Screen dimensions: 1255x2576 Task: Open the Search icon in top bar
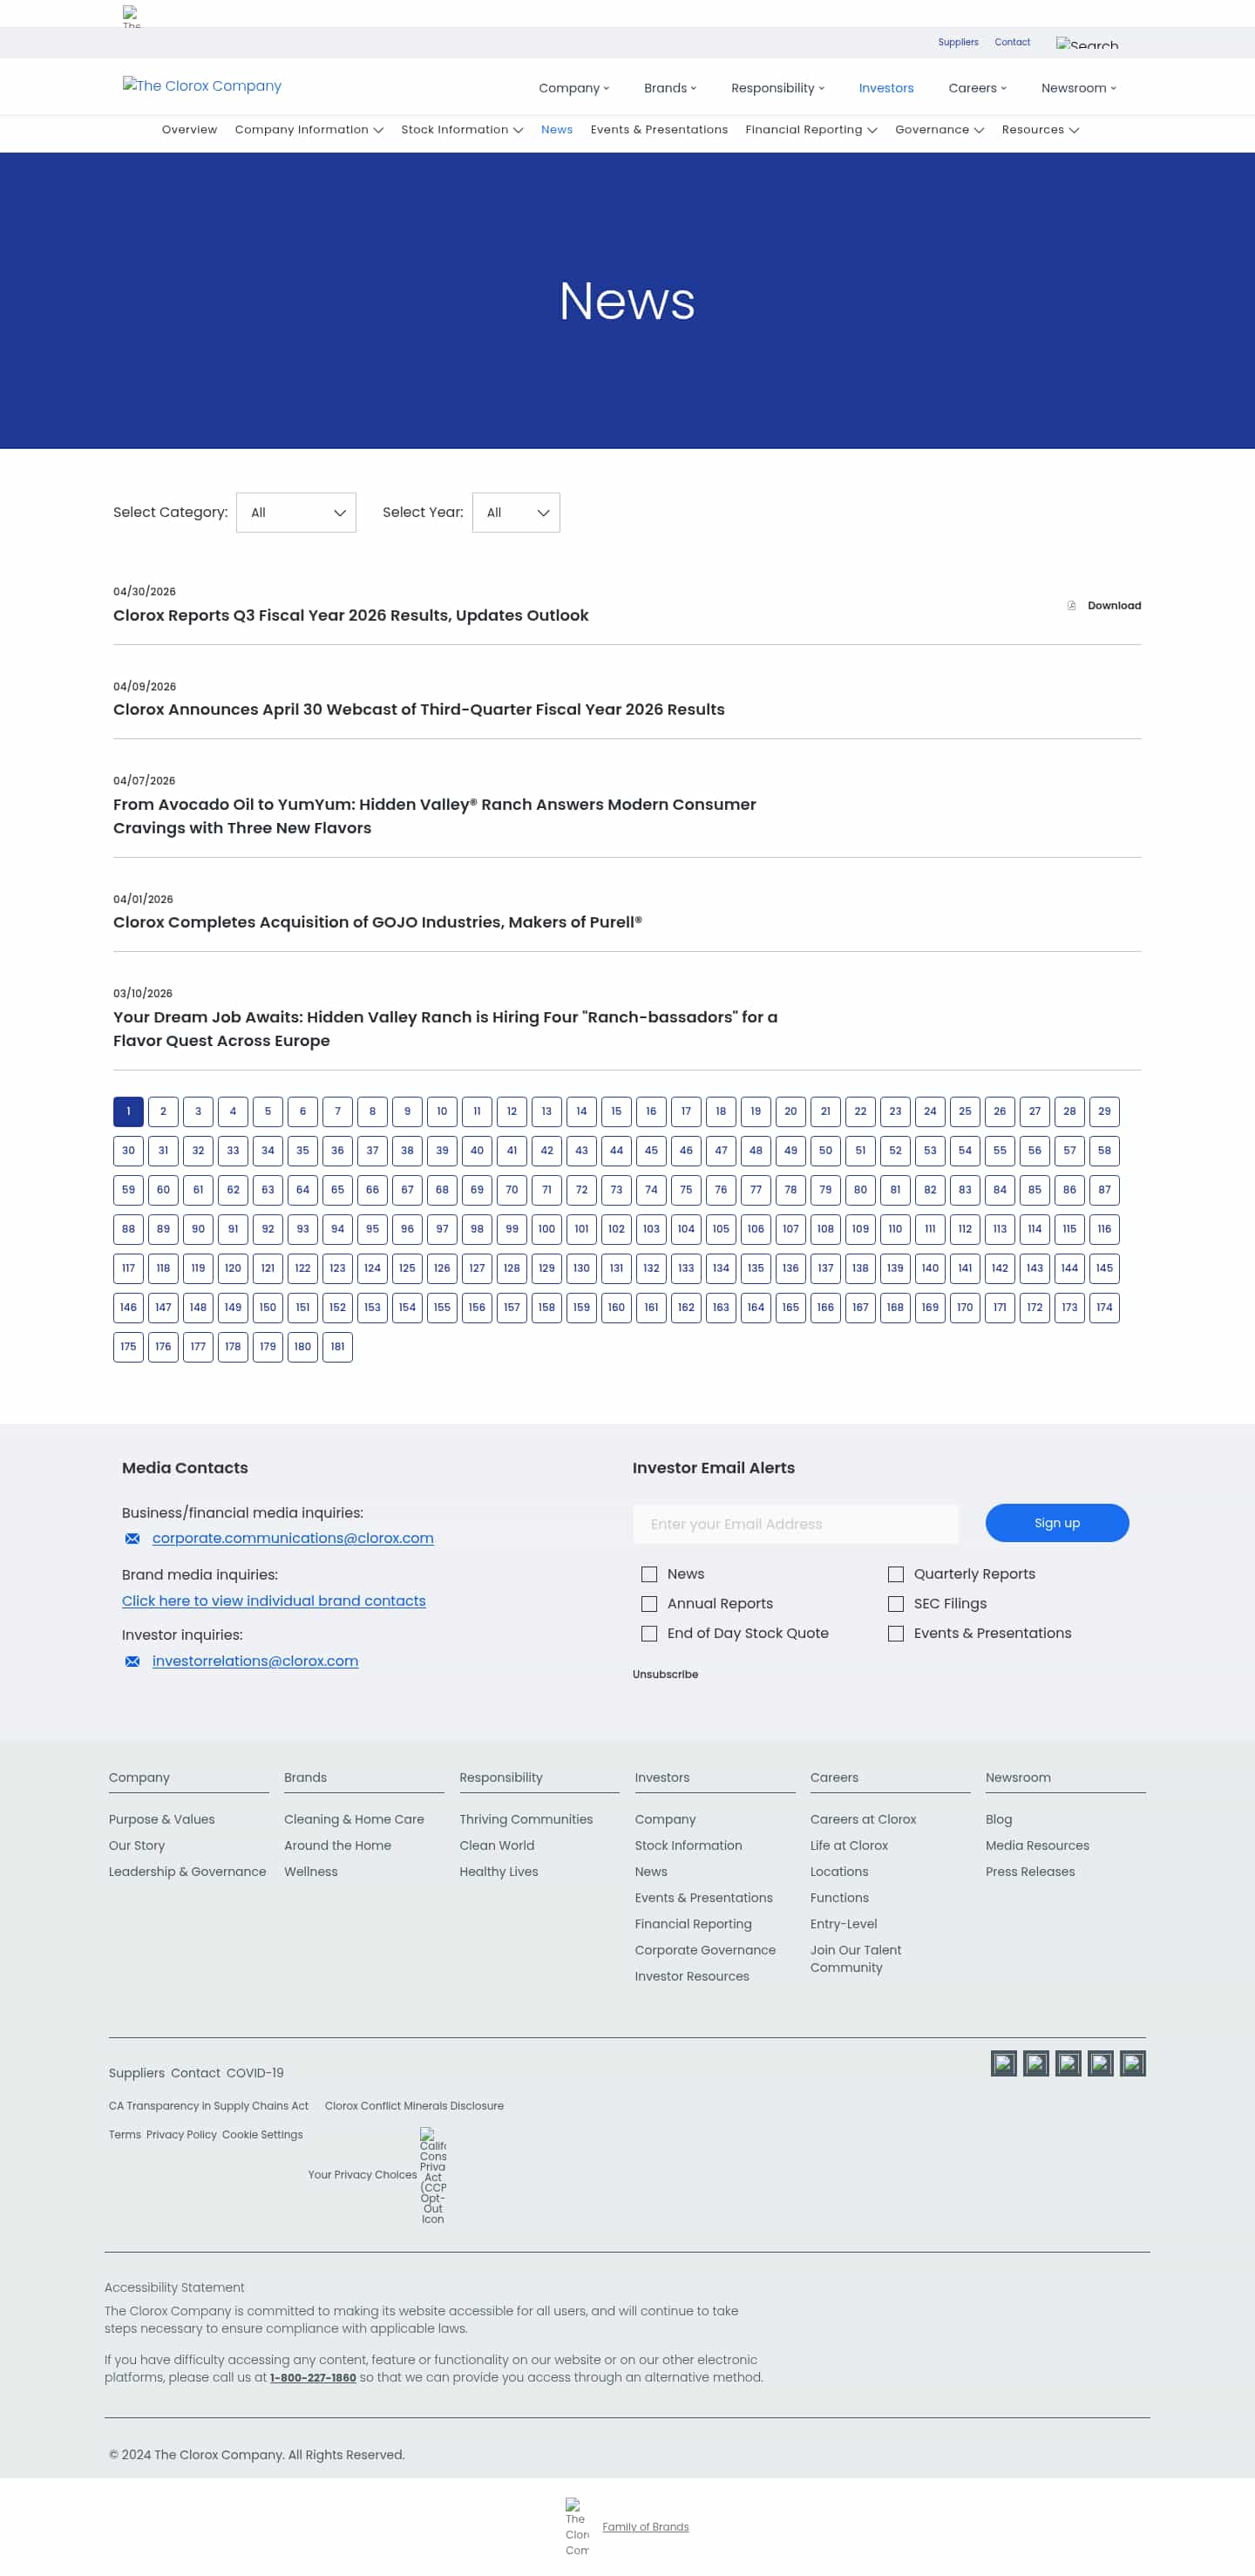pyautogui.click(x=1087, y=43)
